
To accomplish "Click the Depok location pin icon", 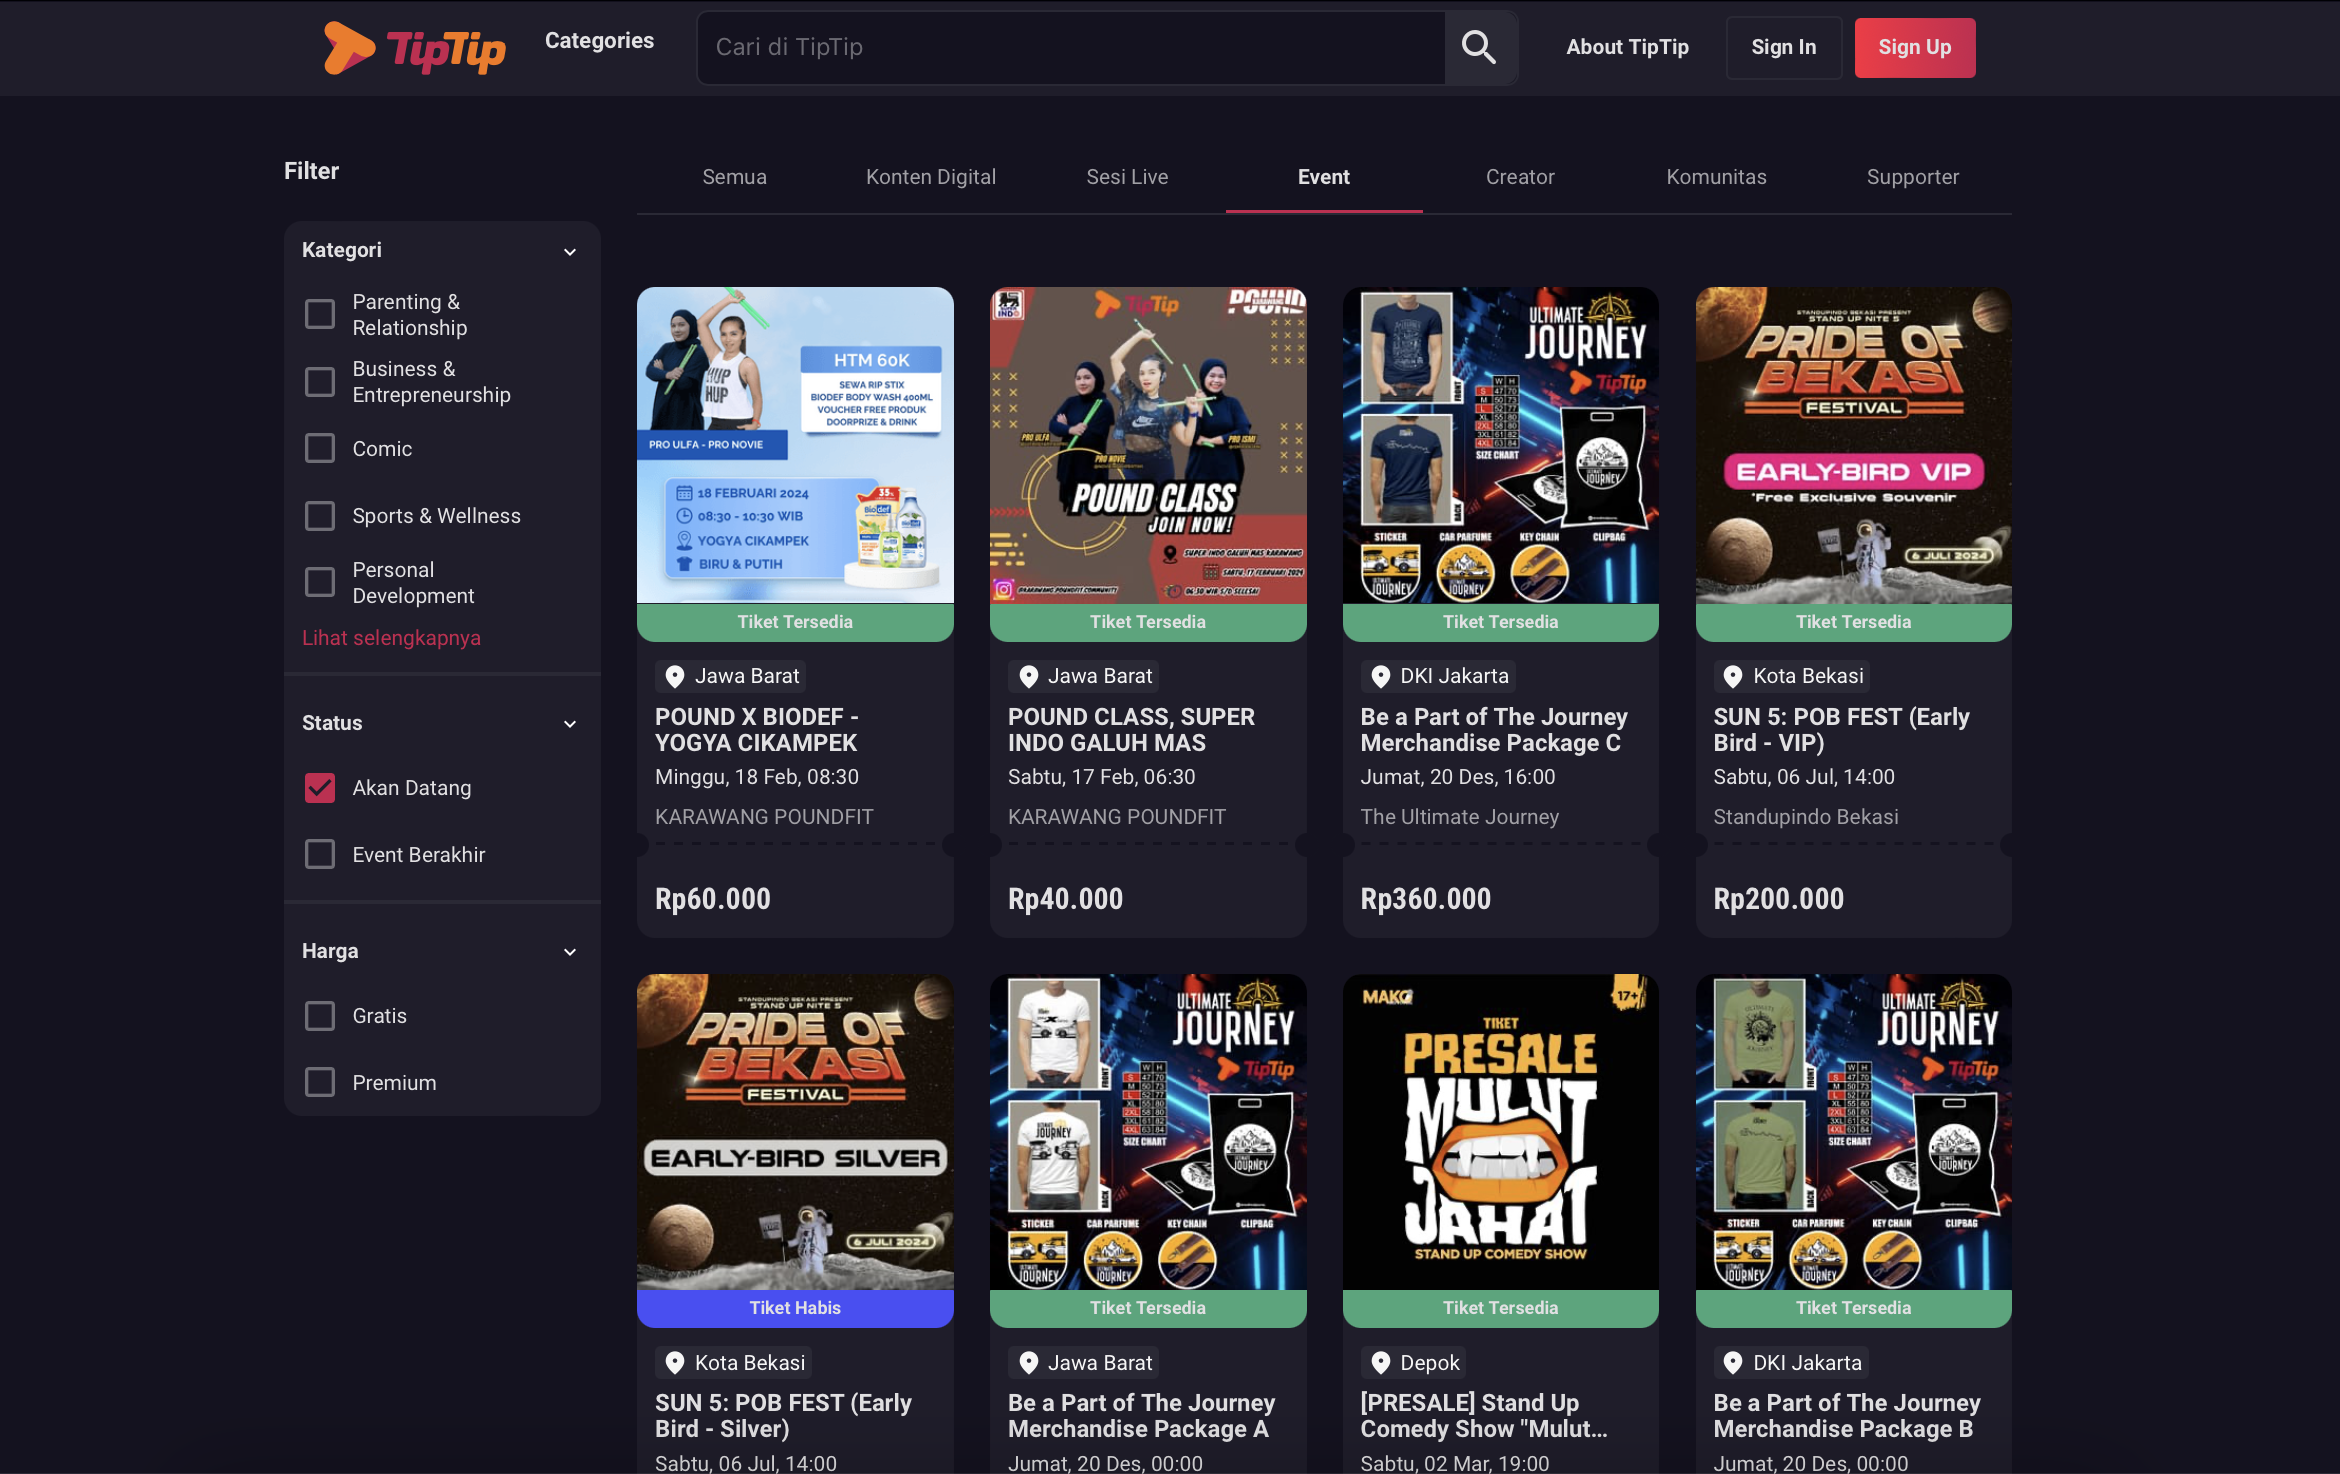I will pos(1380,1362).
